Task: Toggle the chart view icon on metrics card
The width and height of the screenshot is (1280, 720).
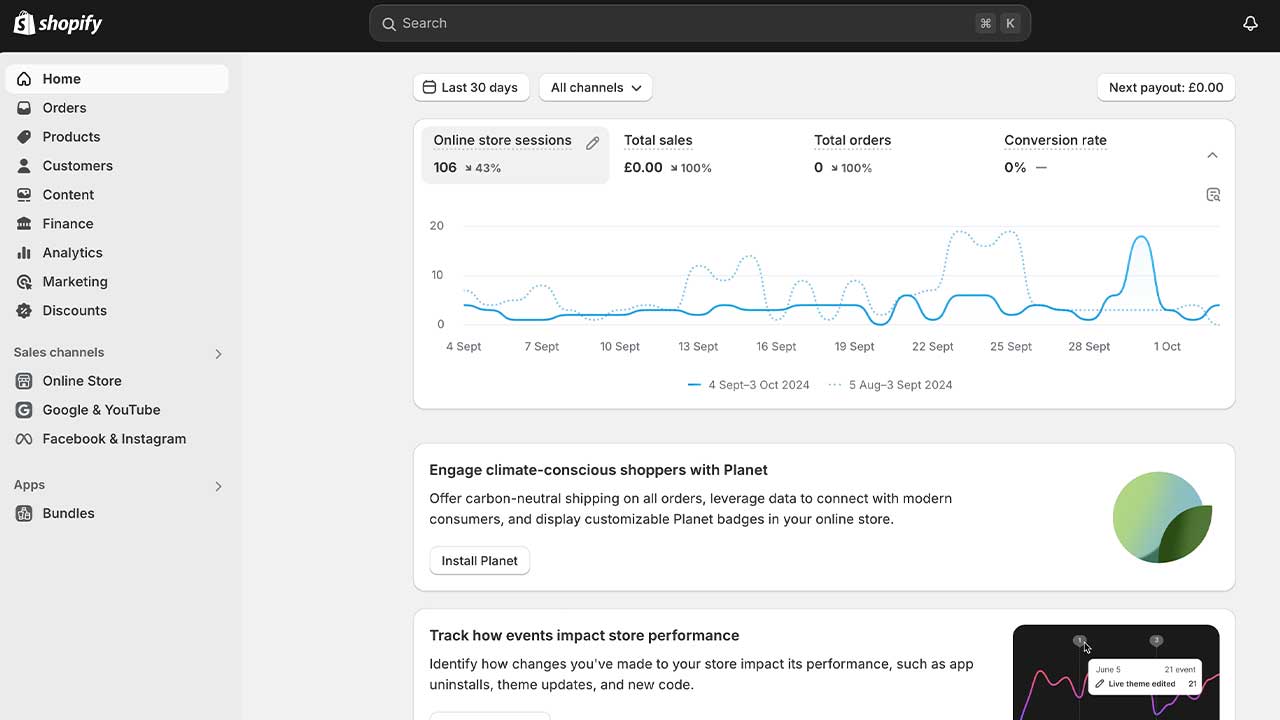Action: [x=1213, y=194]
